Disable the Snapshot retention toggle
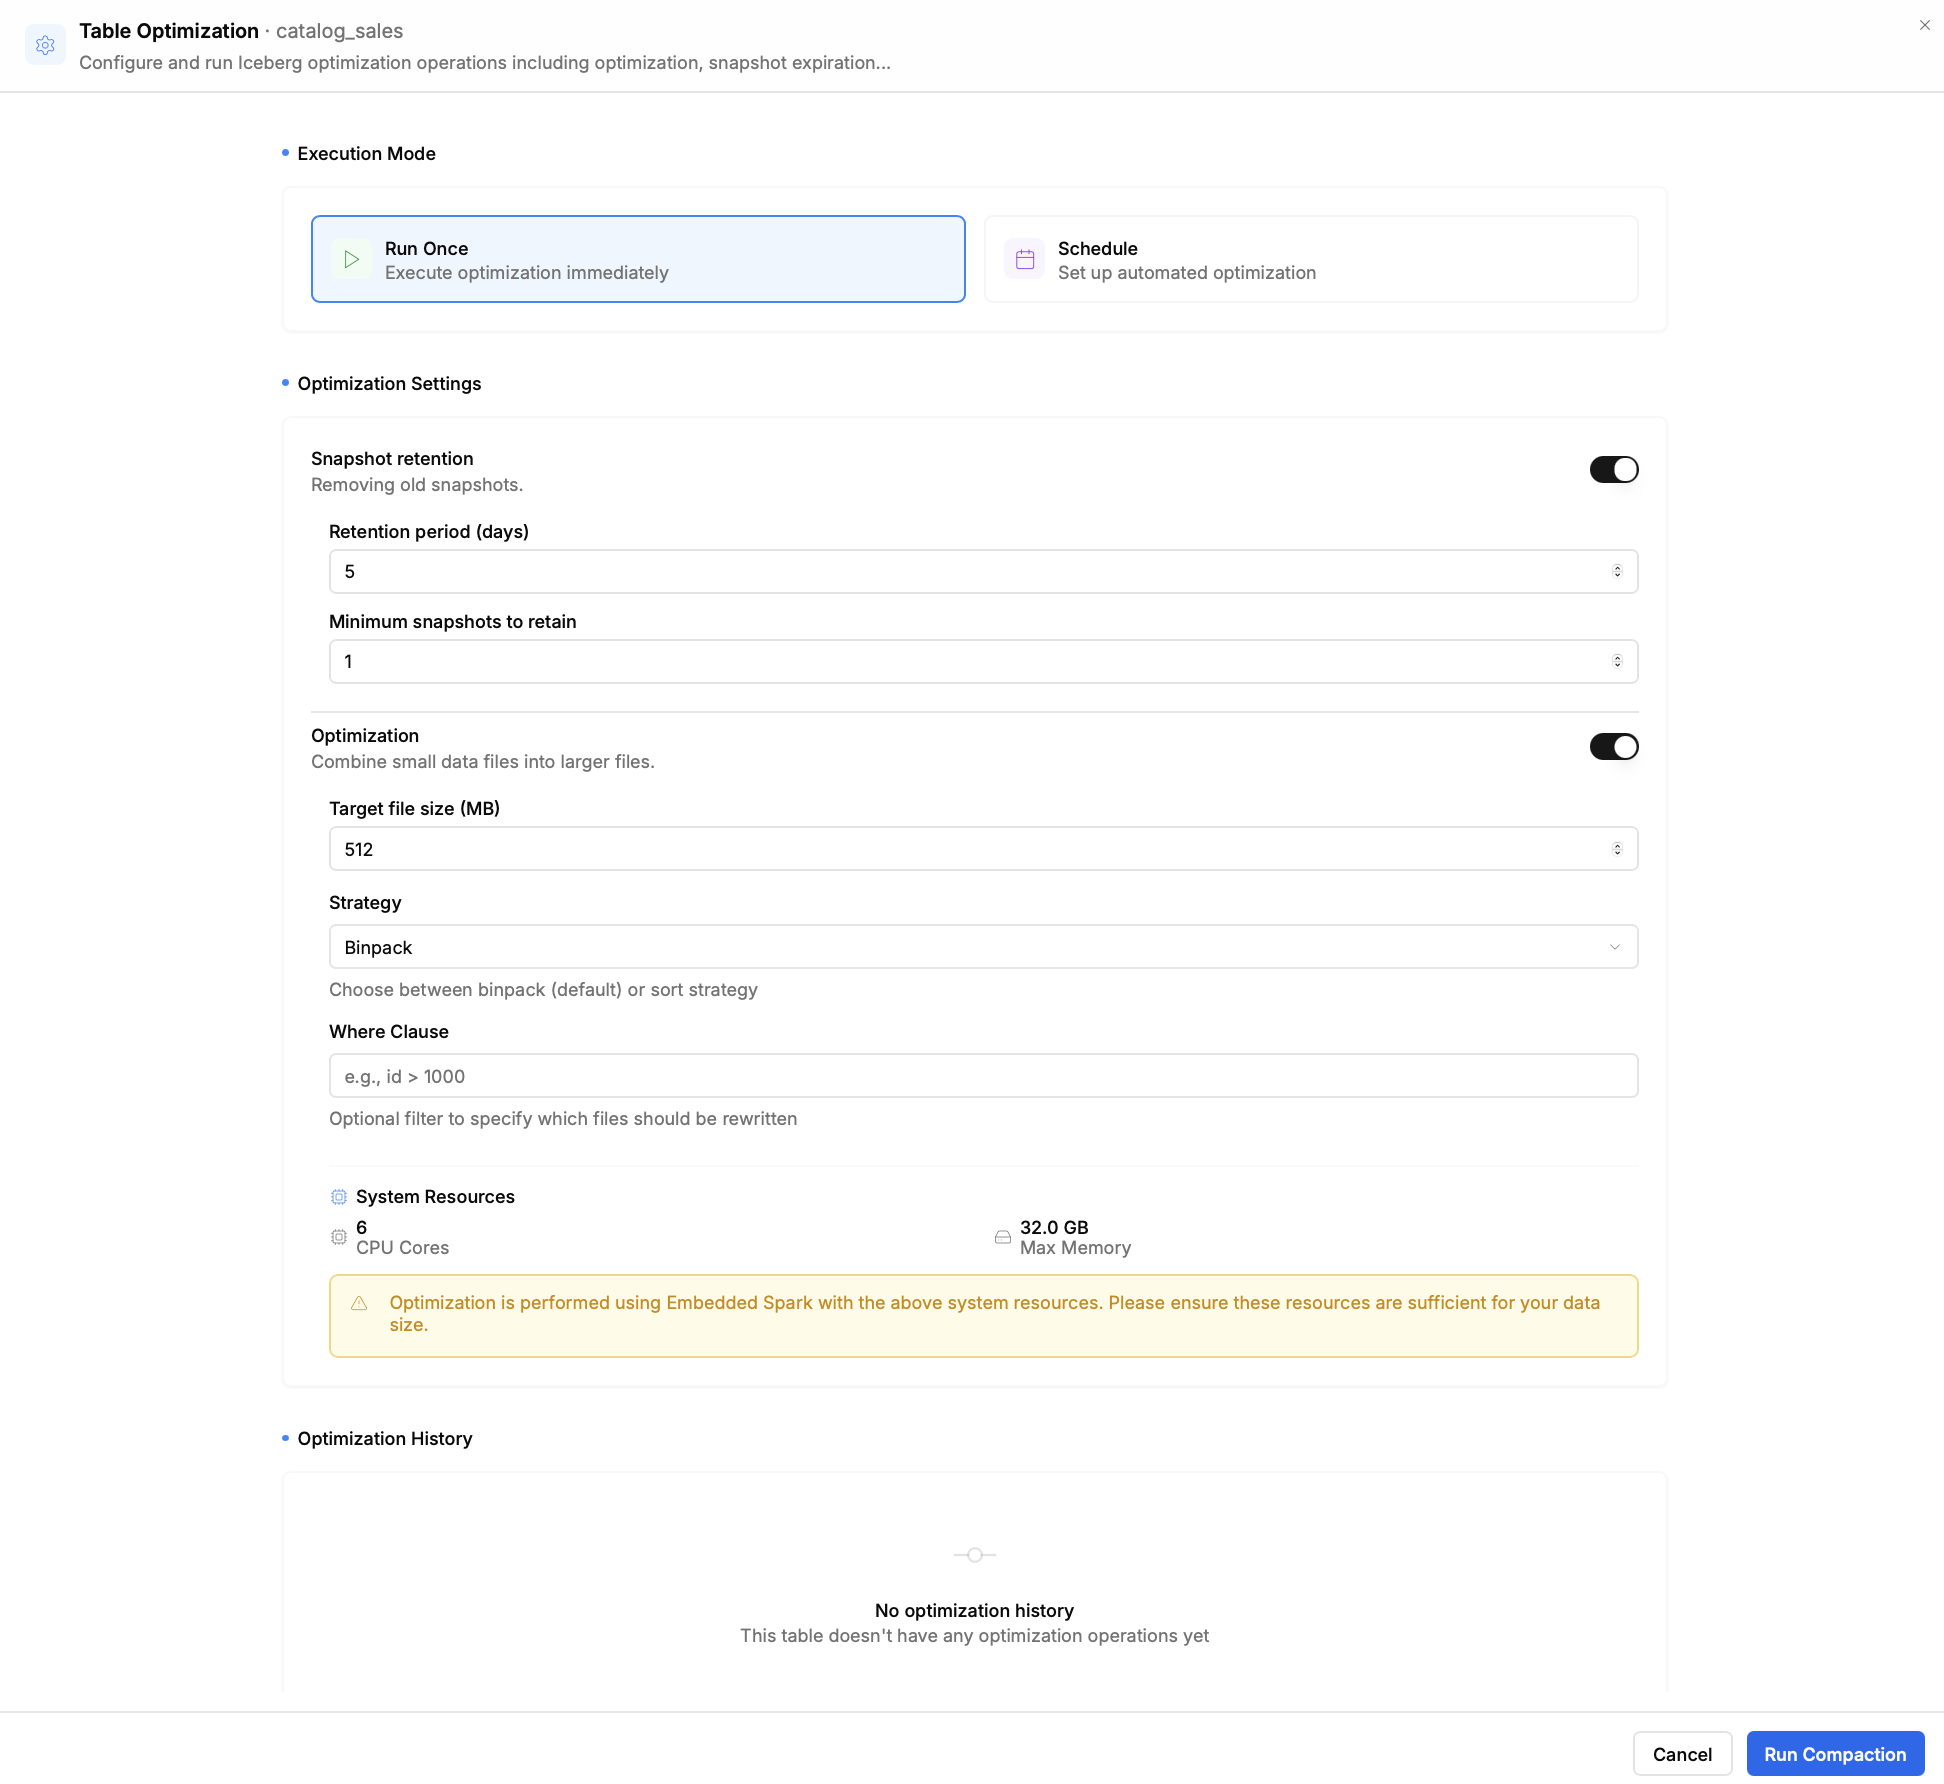 1613,470
